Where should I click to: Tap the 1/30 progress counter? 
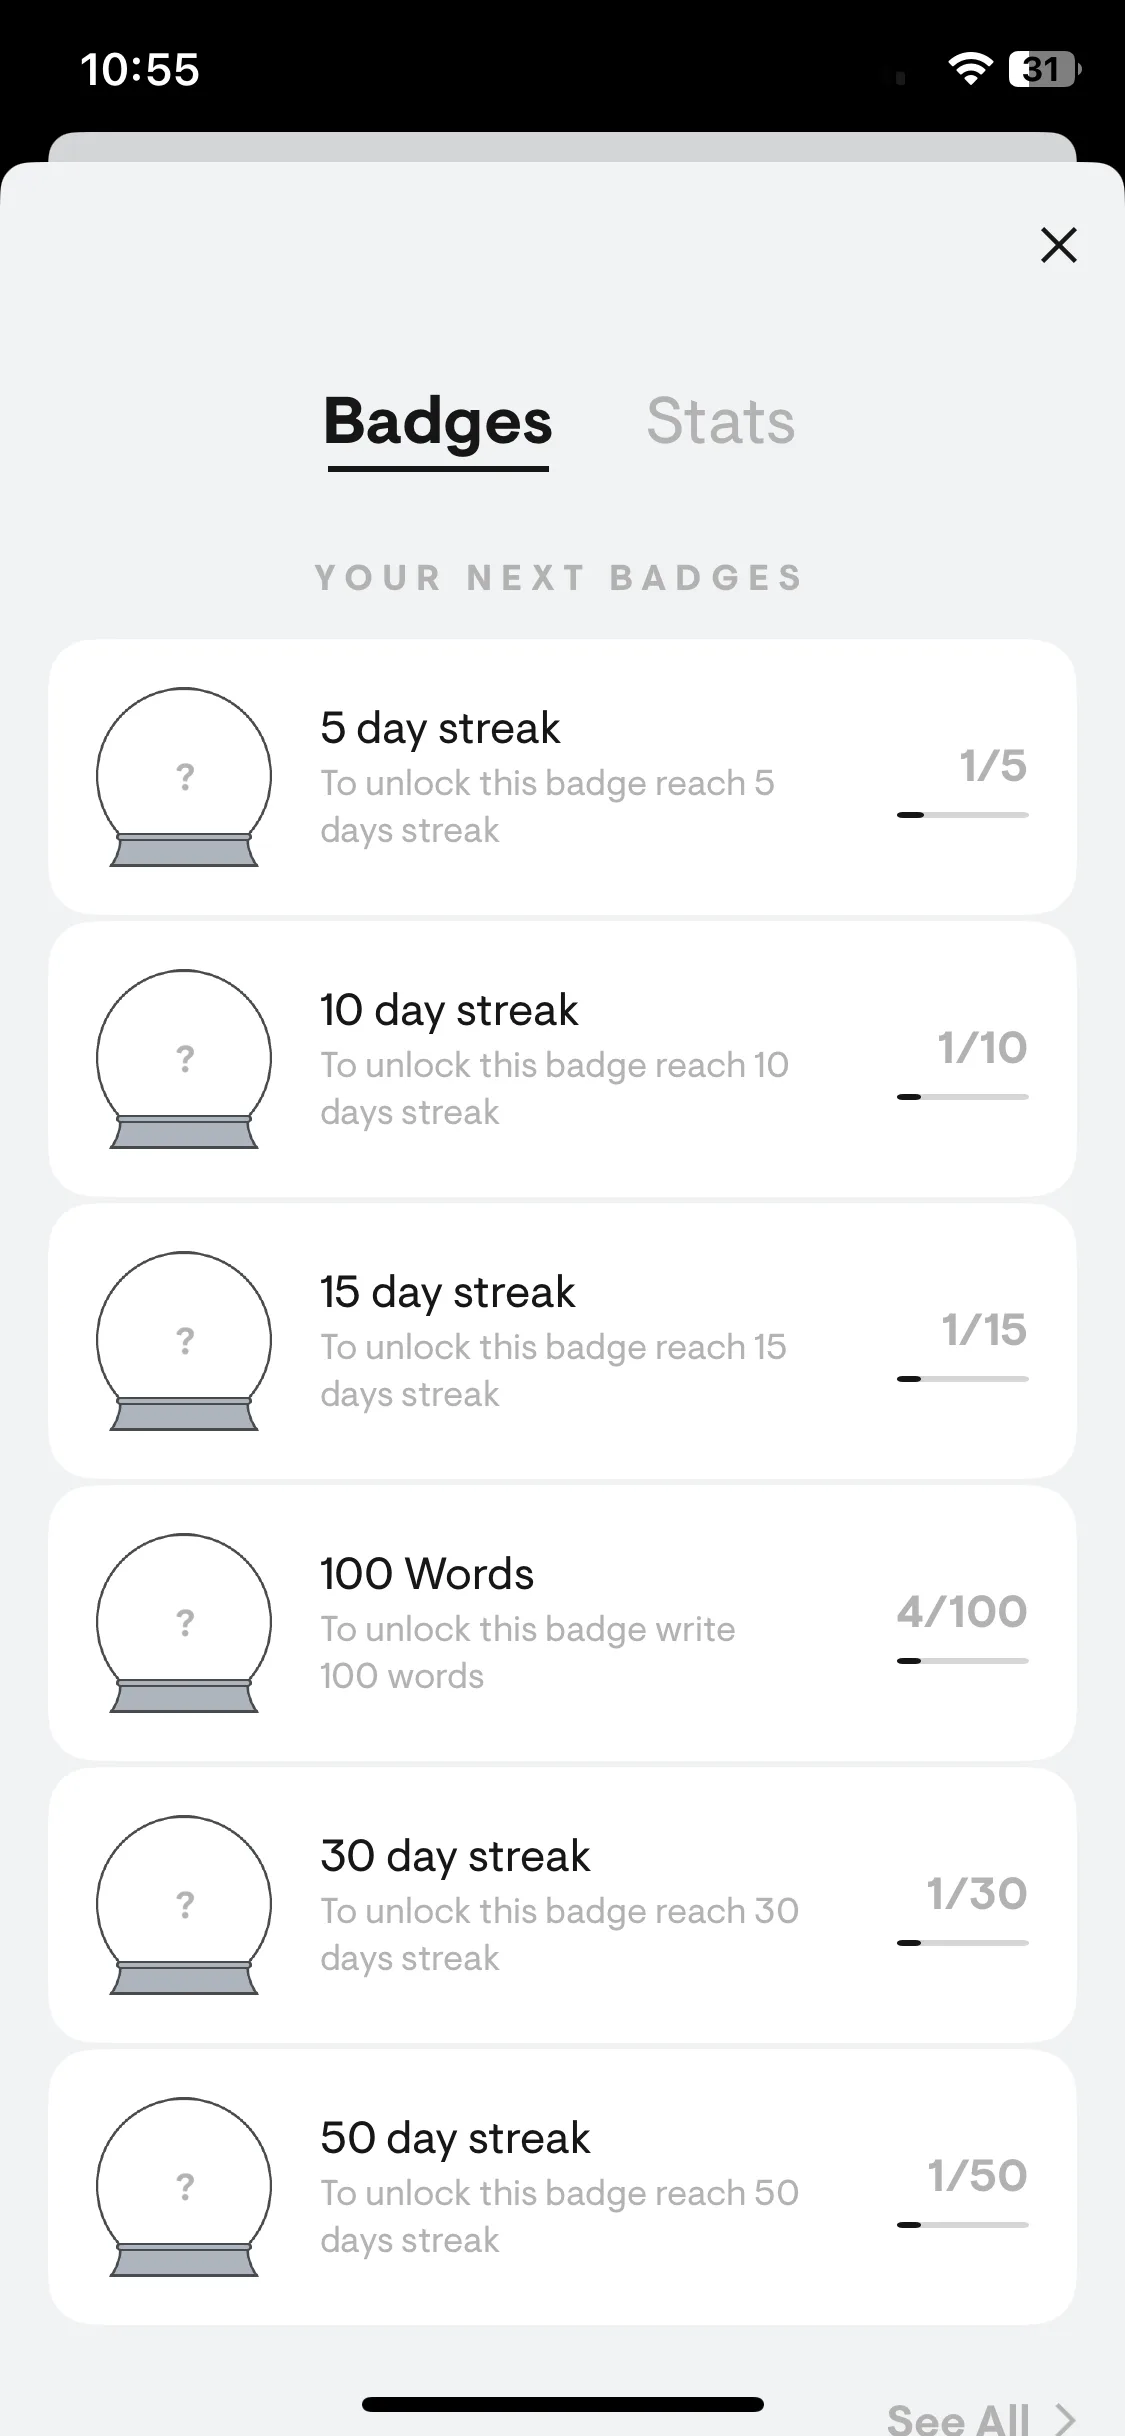[x=977, y=1894]
